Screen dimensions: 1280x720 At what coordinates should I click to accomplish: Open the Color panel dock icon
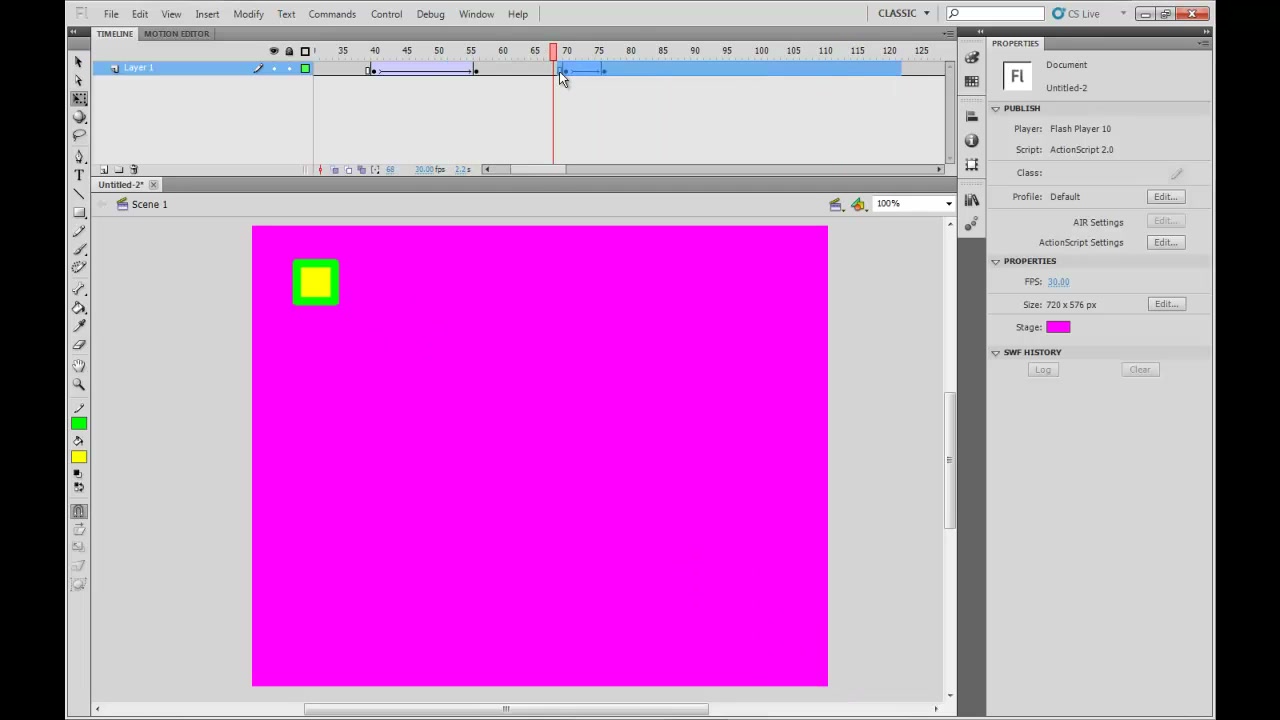click(x=972, y=58)
